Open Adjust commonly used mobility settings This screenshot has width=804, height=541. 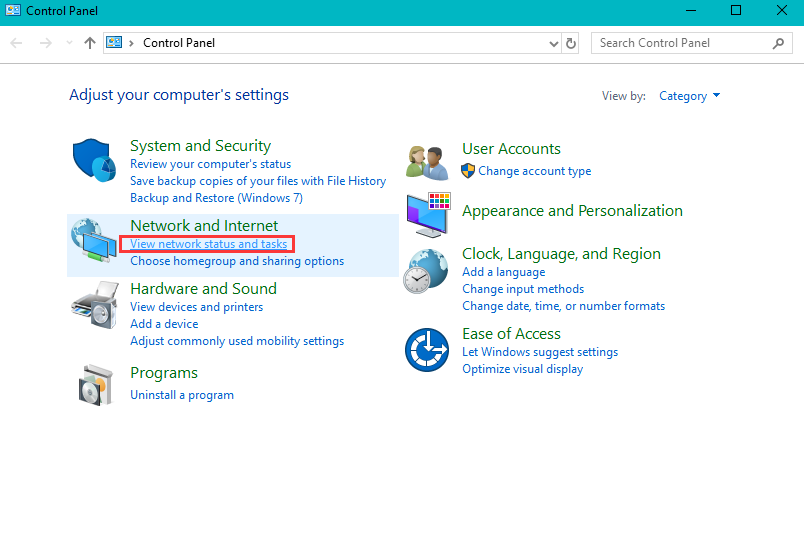(237, 341)
